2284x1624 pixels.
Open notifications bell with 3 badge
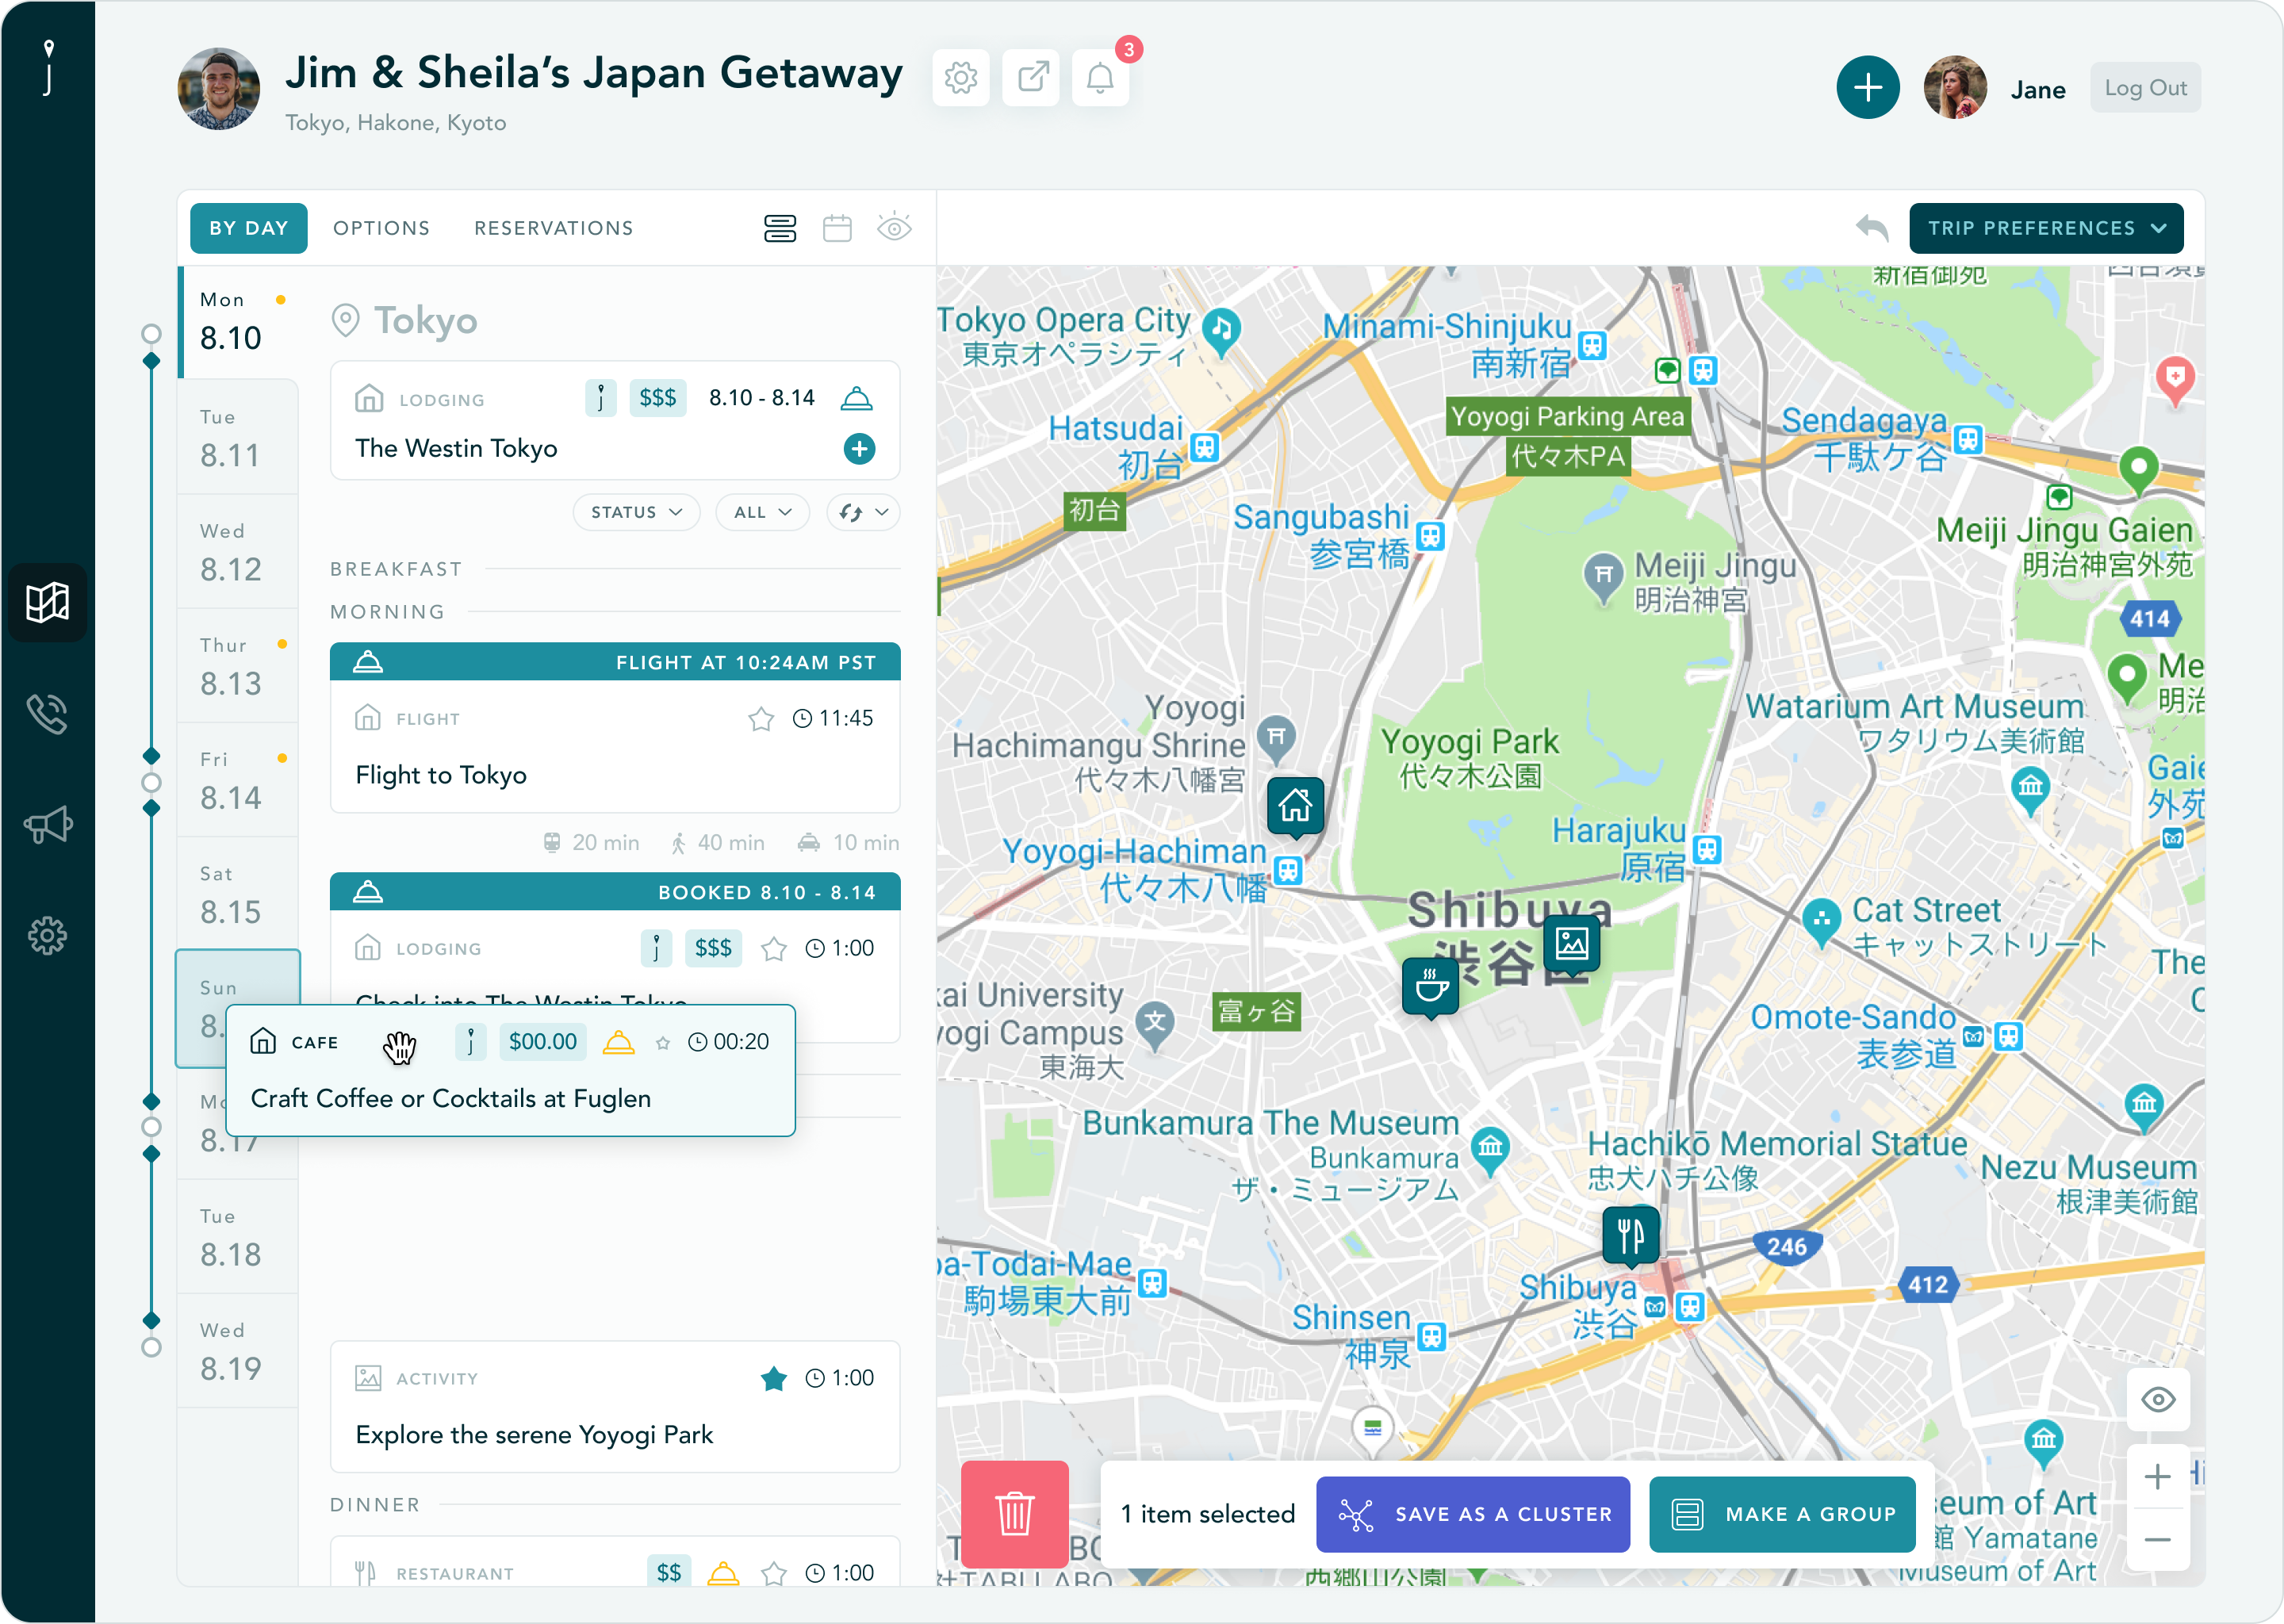[x=1100, y=78]
